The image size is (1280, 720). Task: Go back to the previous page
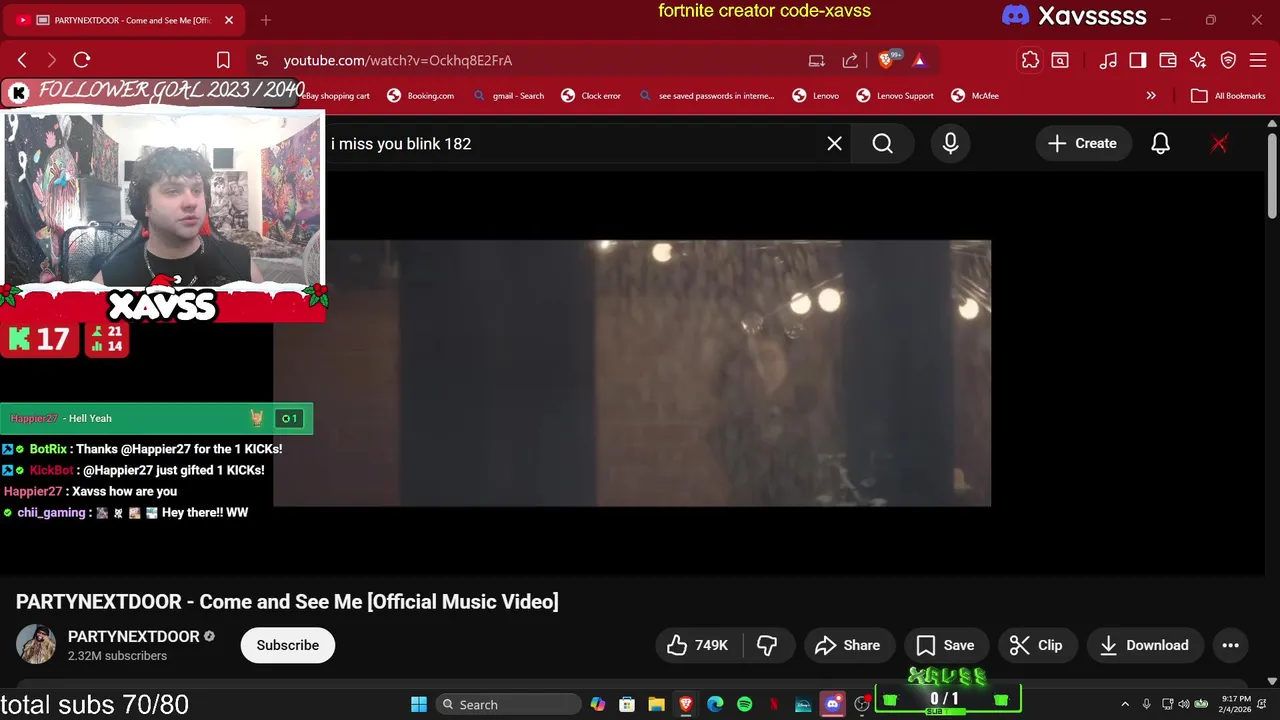[22, 60]
